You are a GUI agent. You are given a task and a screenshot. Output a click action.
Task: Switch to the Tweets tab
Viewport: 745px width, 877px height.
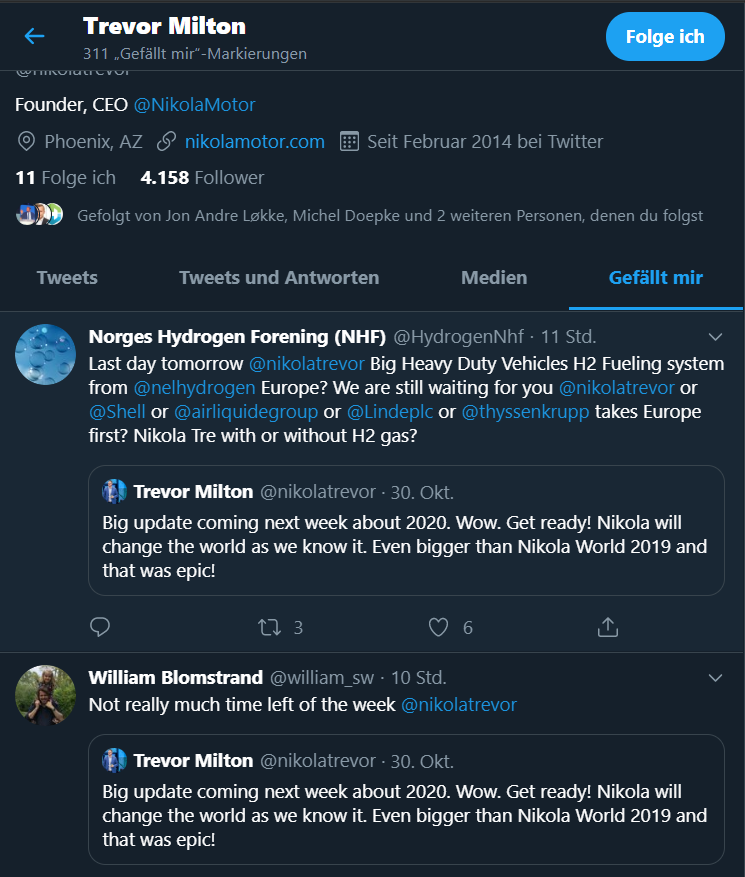[x=67, y=278]
